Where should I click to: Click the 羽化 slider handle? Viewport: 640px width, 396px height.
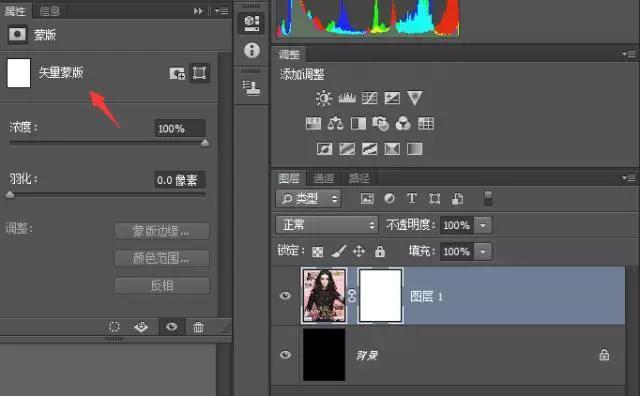tap(10, 194)
